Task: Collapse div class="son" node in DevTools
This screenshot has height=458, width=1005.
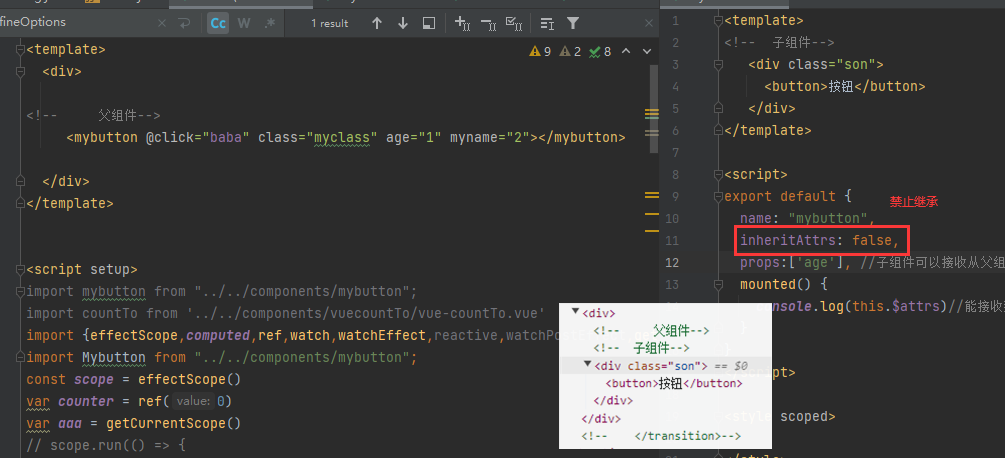Action: tap(588, 365)
